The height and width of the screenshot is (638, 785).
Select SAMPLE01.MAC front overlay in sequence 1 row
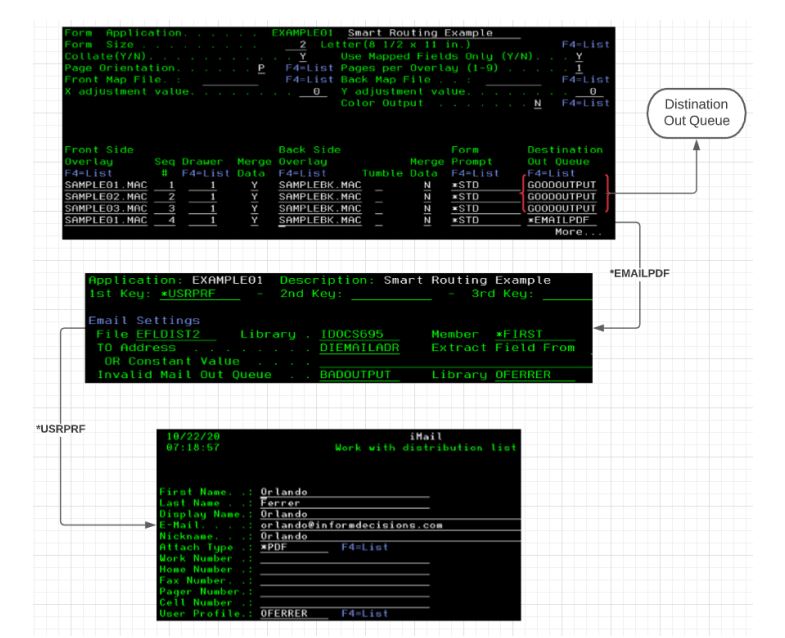click(106, 185)
